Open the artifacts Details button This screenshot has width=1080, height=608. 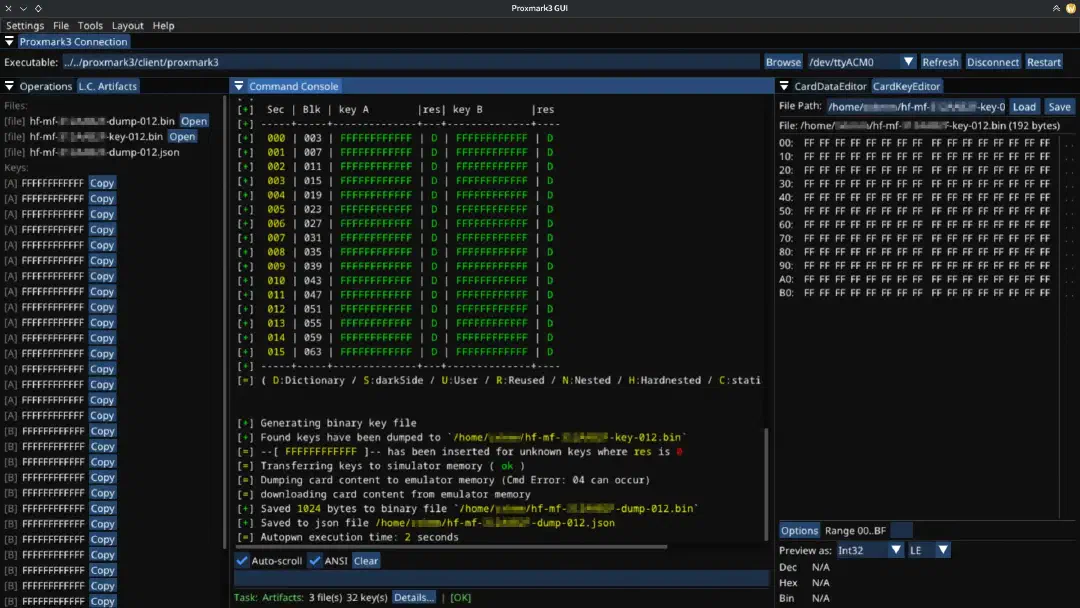pyautogui.click(x=413, y=598)
